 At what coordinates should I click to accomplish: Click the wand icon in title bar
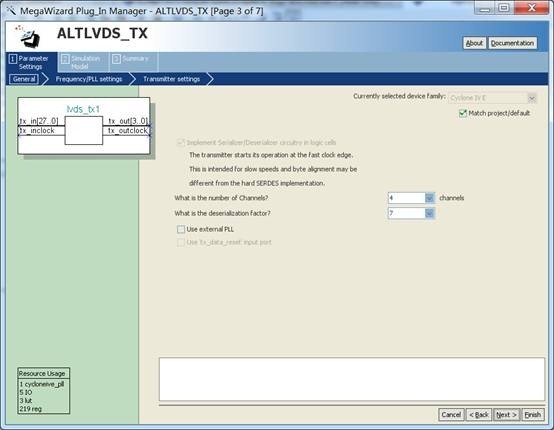(x=11, y=11)
